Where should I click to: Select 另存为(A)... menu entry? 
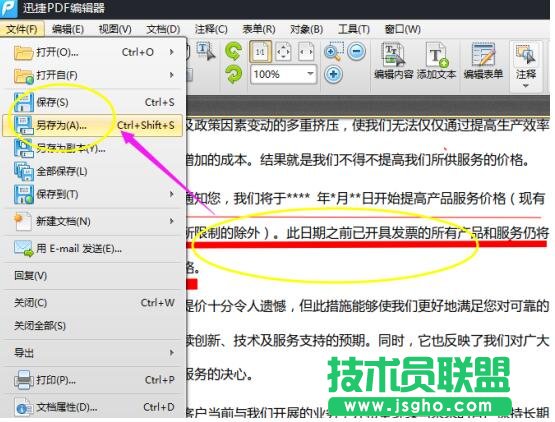coord(93,125)
